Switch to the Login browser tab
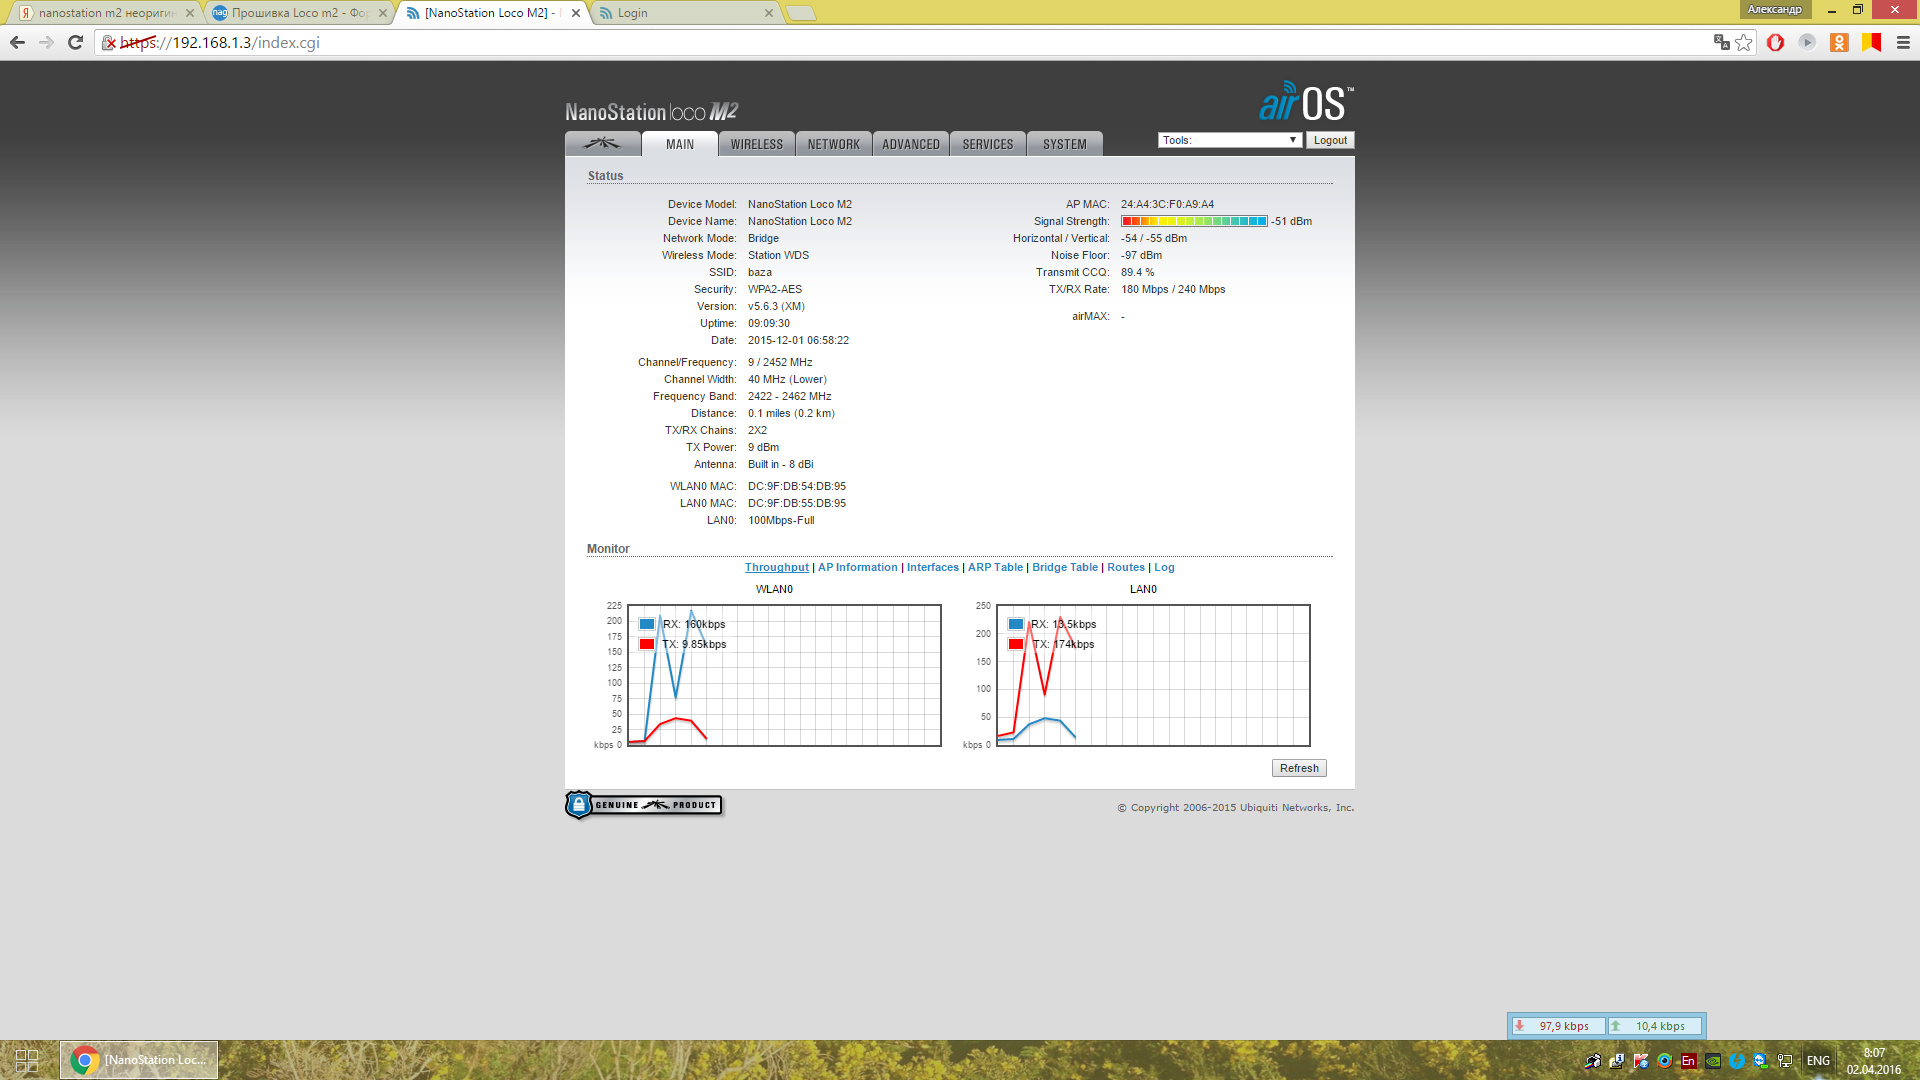This screenshot has width=1920, height=1080. (x=685, y=13)
